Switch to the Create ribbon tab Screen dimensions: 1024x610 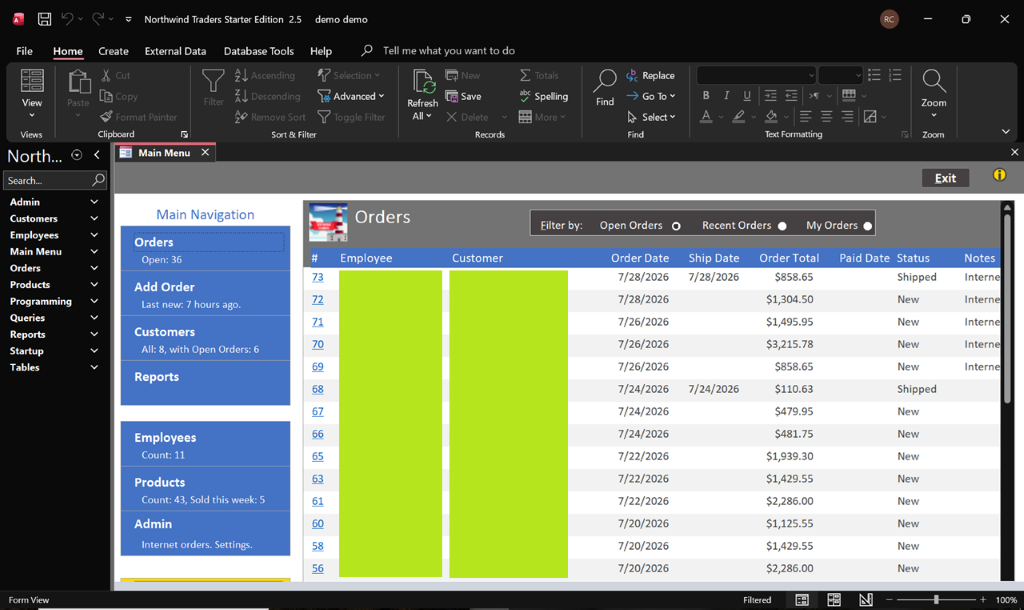pyautogui.click(x=113, y=51)
